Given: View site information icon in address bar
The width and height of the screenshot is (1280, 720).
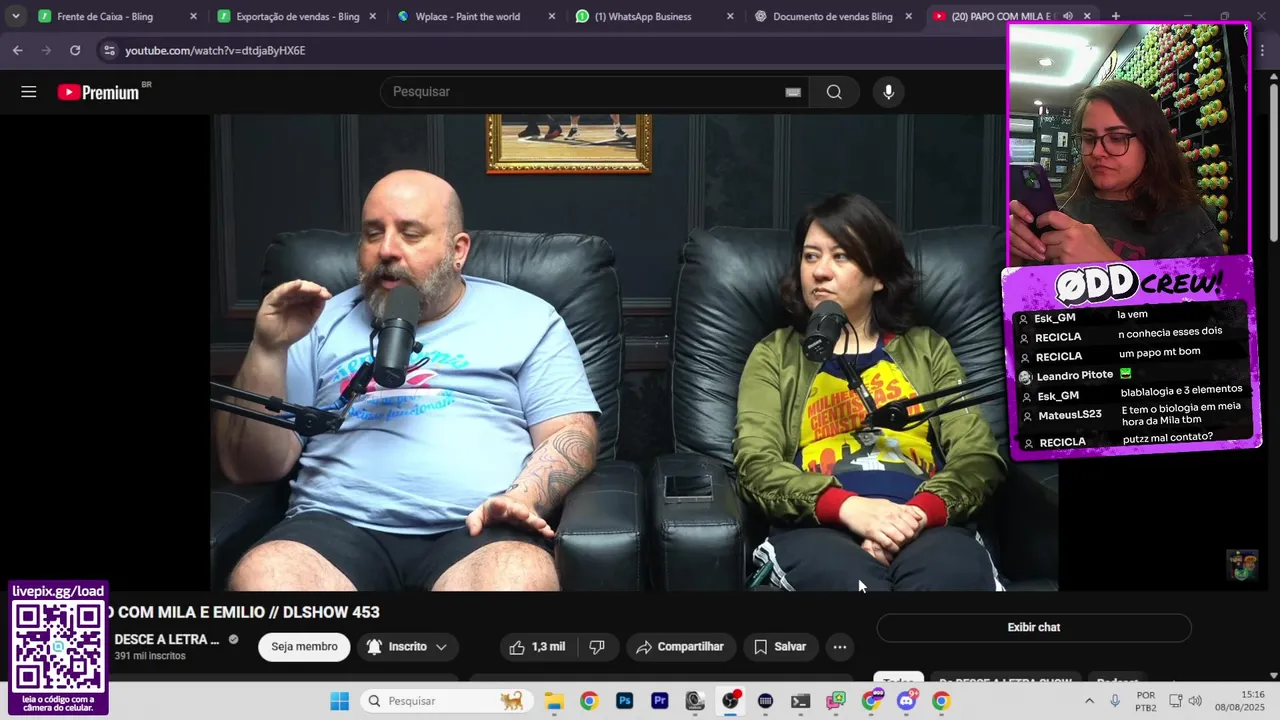Looking at the screenshot, I should pyautogui.click(x=109, y=50).
